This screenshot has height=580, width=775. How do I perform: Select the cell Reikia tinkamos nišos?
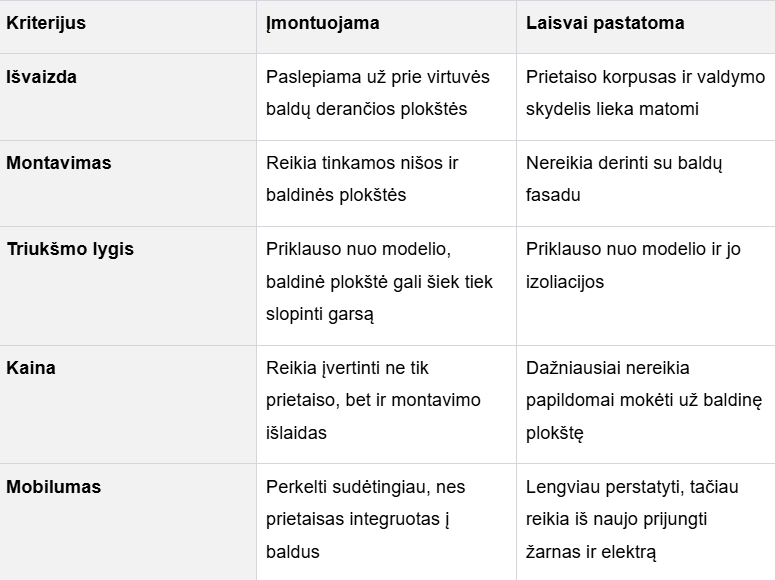387,183
